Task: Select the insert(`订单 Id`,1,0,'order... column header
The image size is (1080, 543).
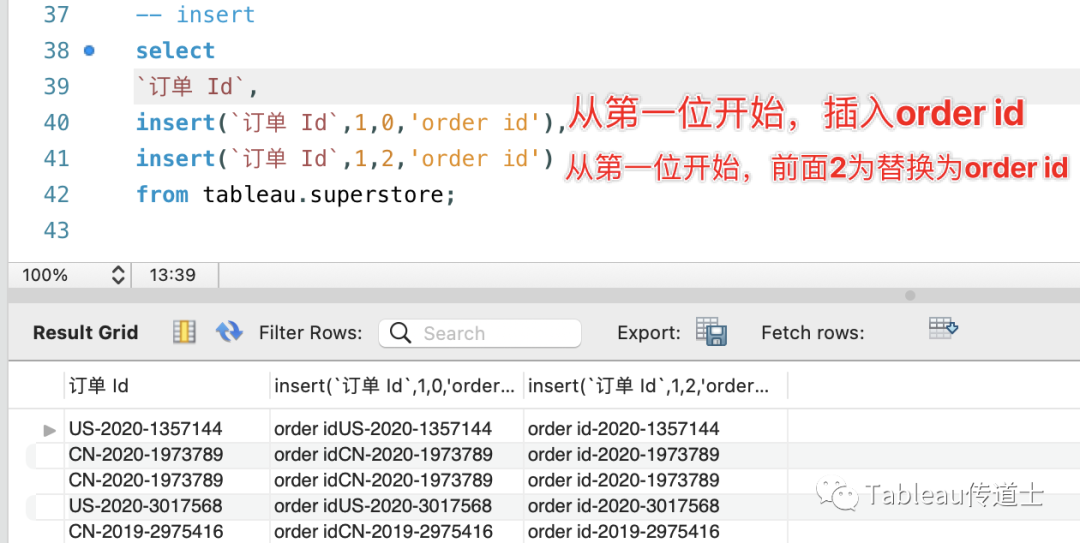Action: pyautogui.click(x=396, y=386)
